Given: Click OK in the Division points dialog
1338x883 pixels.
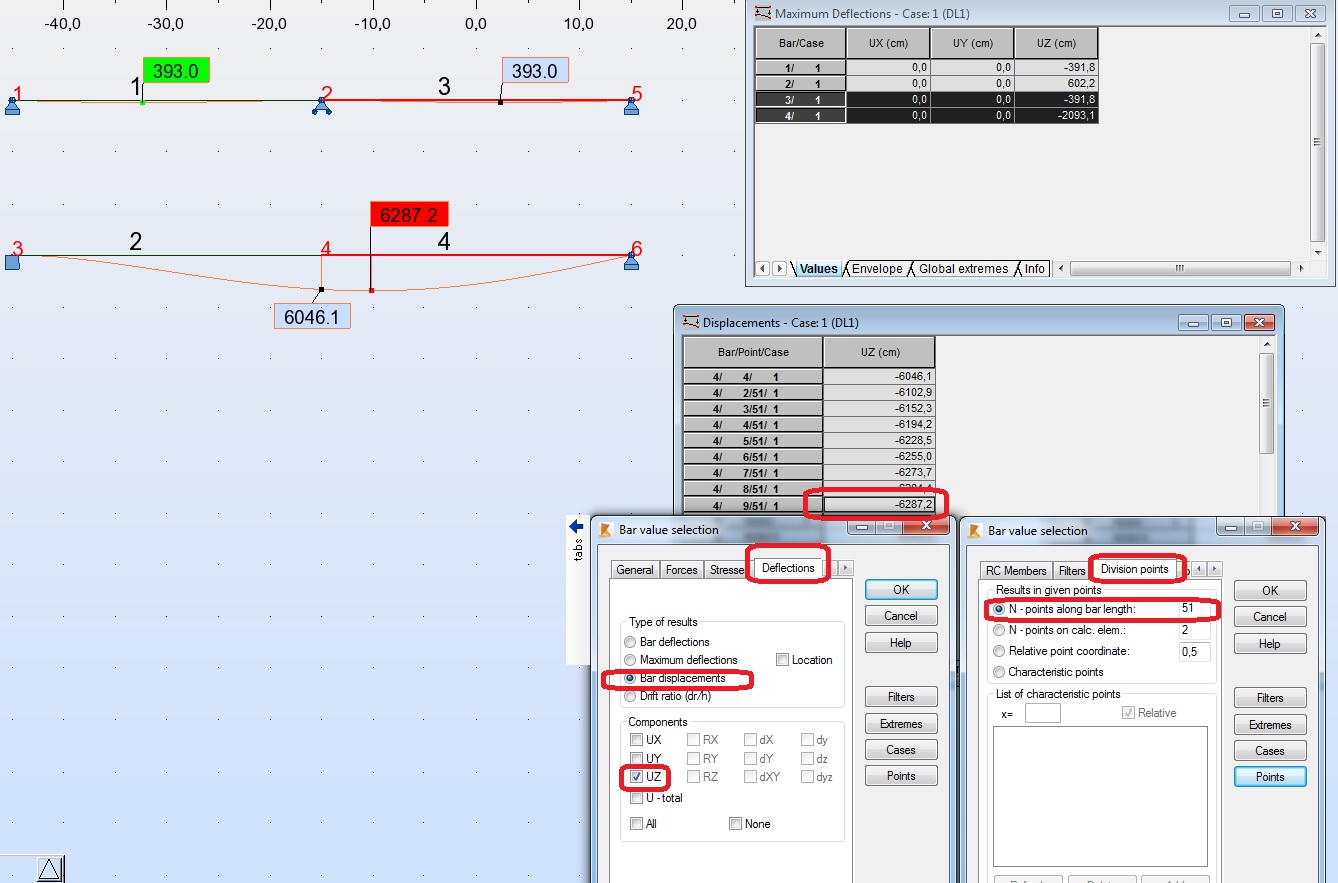Looking at the screenshot, I should 1270,590.
